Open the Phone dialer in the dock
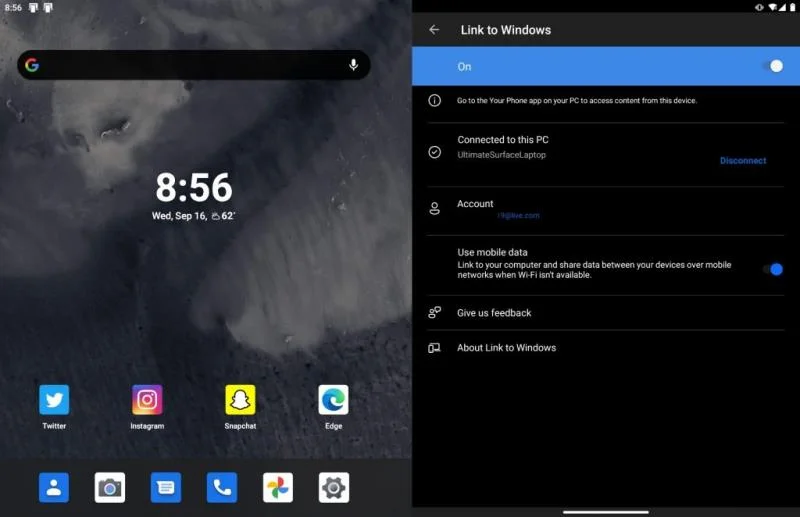800x517 pixels. (x=222, y=487)
